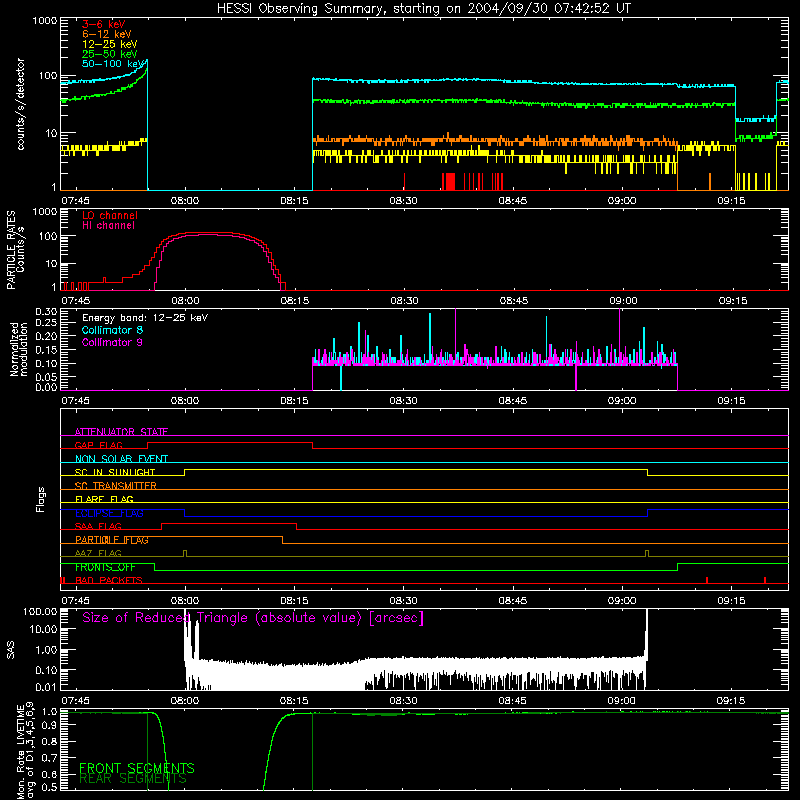
Task: Select the SAA_FLAG label
Action: (98, 526)
